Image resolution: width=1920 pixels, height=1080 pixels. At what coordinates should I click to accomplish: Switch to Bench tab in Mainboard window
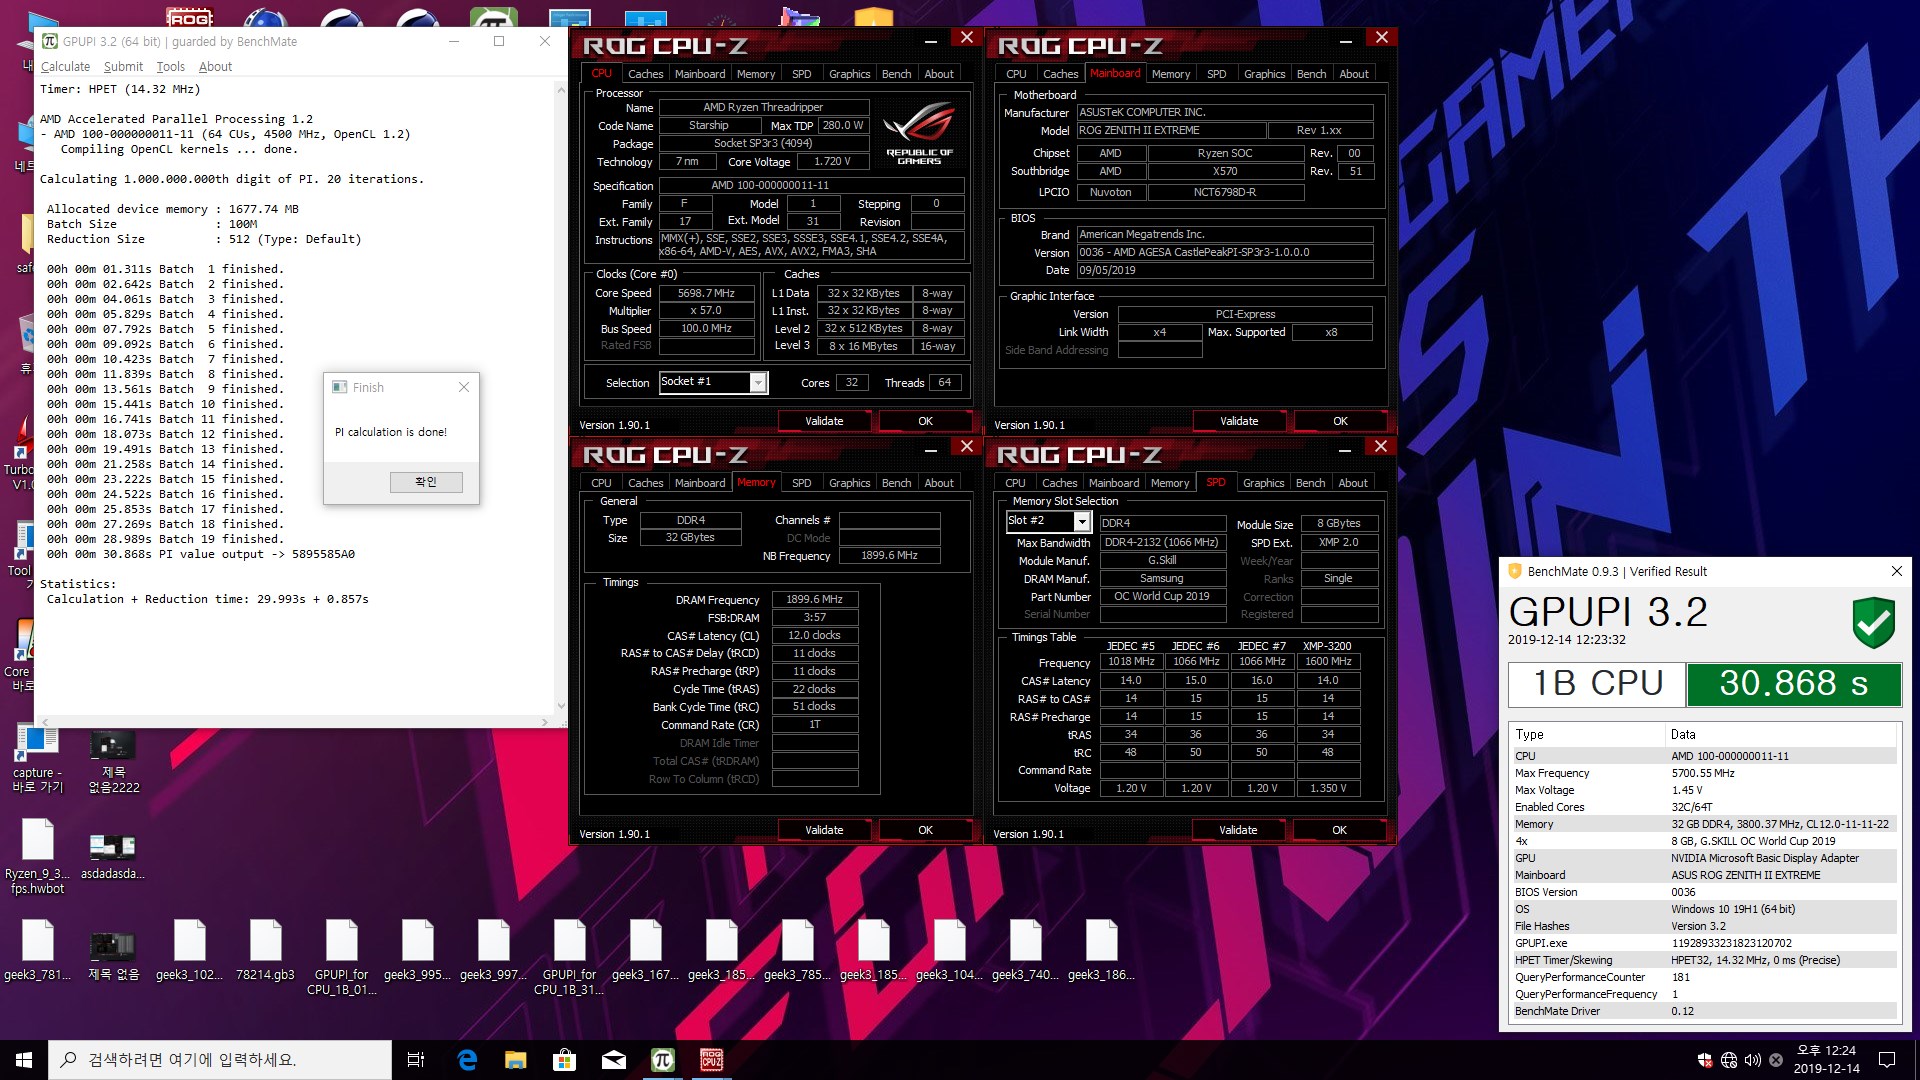pyautogui.click(x=1311, y=74)
